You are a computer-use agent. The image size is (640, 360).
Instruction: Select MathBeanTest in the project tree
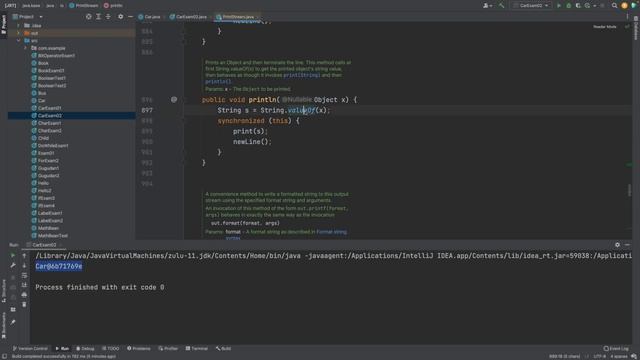[53, 236]
